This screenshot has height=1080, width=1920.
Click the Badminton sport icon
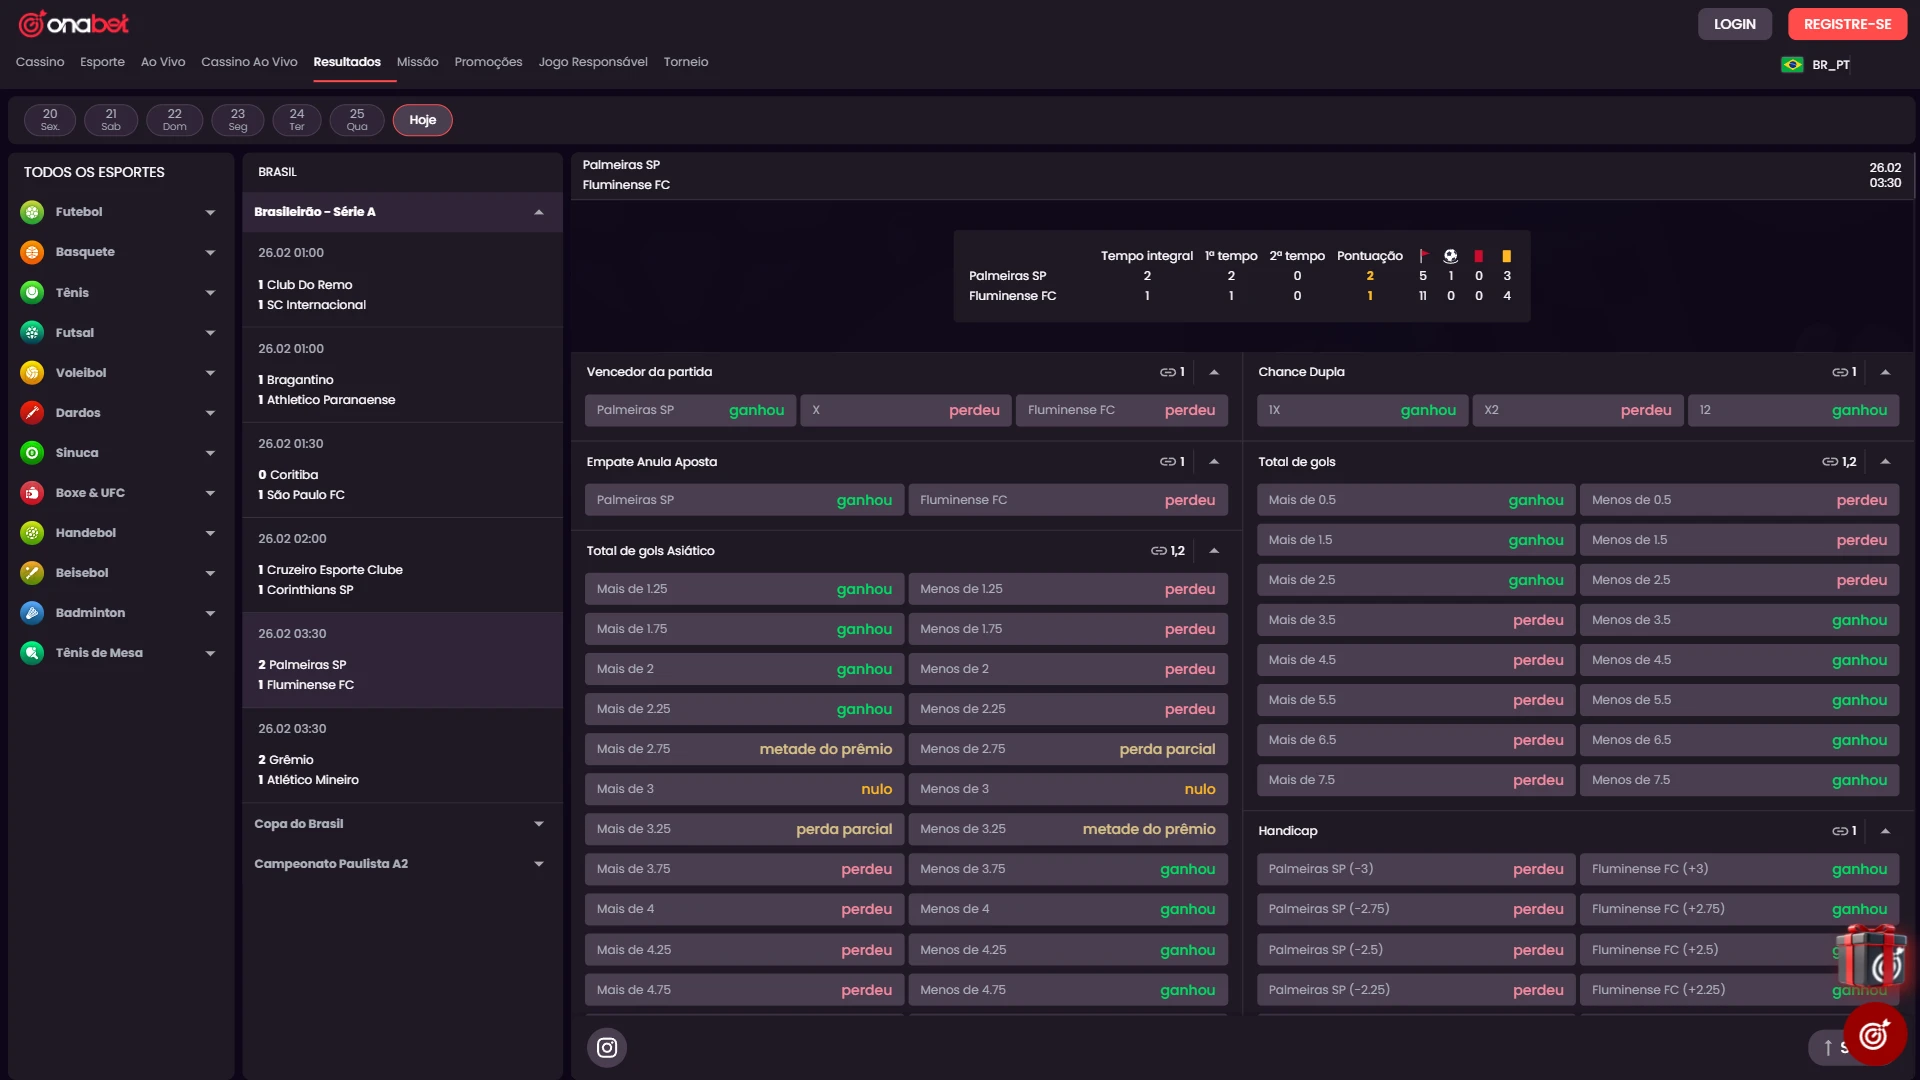coord(32,612)
